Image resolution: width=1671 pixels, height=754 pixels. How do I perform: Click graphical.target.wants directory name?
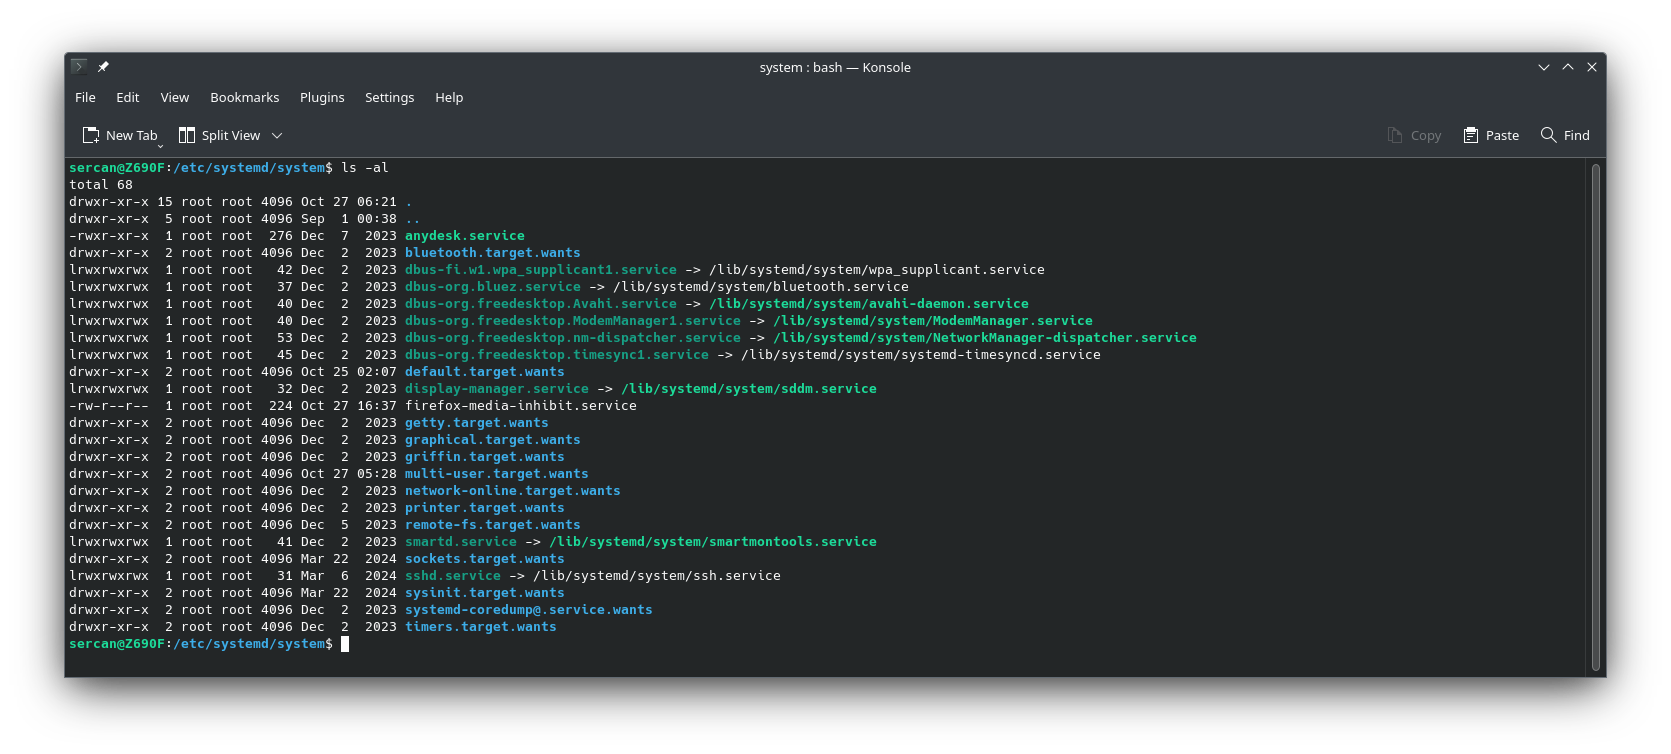(493, 440)
